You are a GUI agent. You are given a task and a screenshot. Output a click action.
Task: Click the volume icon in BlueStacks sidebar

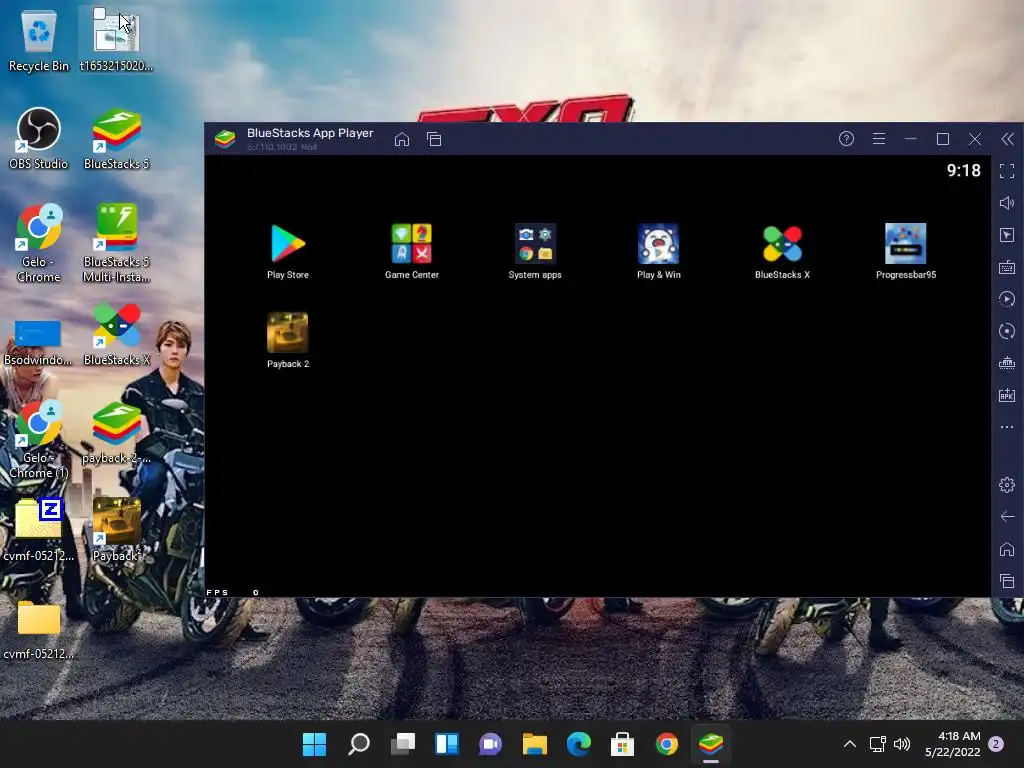1007,203
